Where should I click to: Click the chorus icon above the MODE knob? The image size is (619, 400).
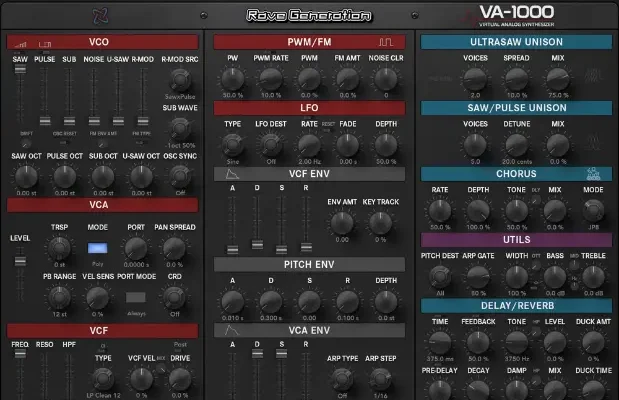(593, 173)
